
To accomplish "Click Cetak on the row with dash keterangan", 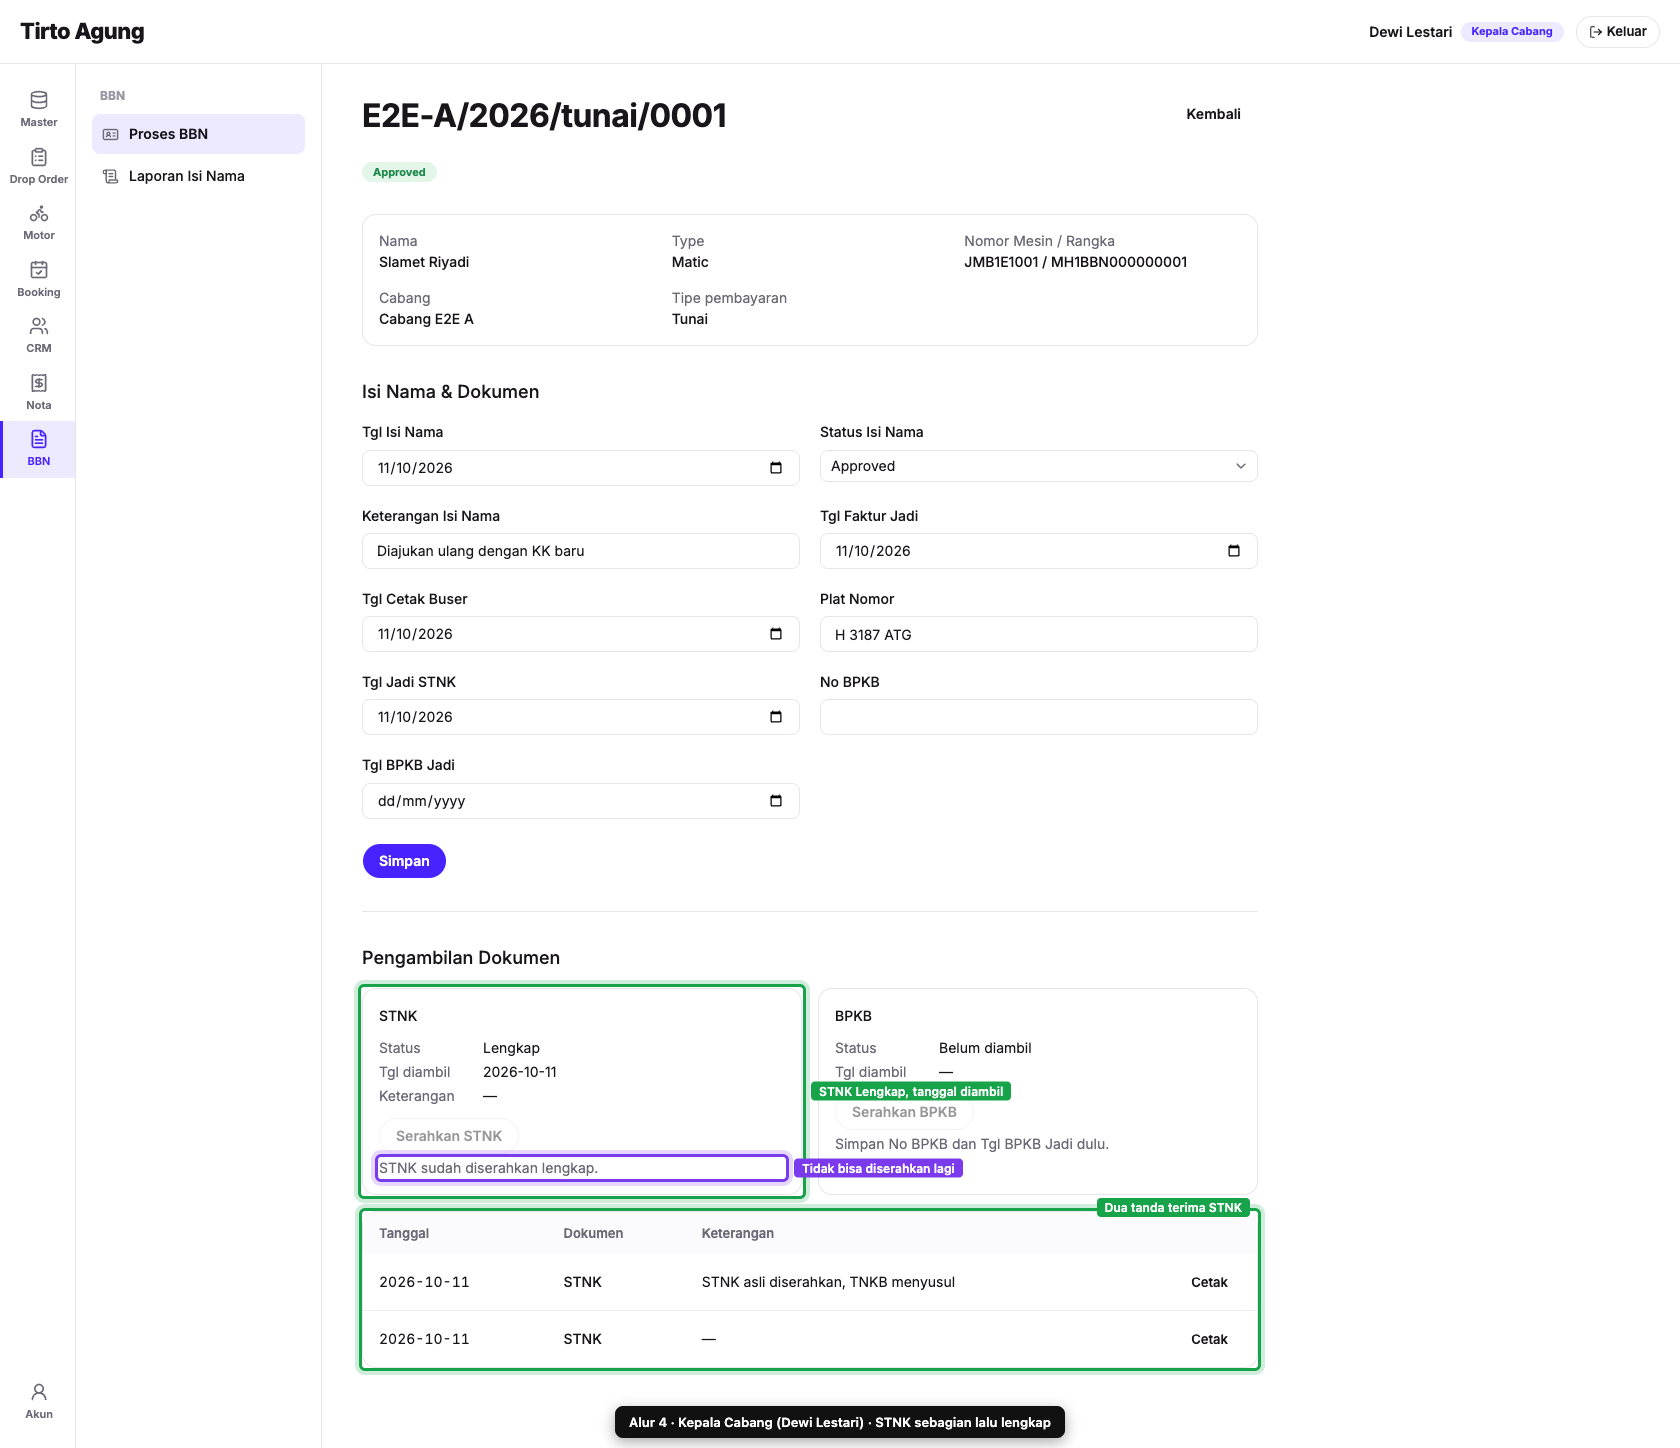I will click(x=1209, y=1339).
